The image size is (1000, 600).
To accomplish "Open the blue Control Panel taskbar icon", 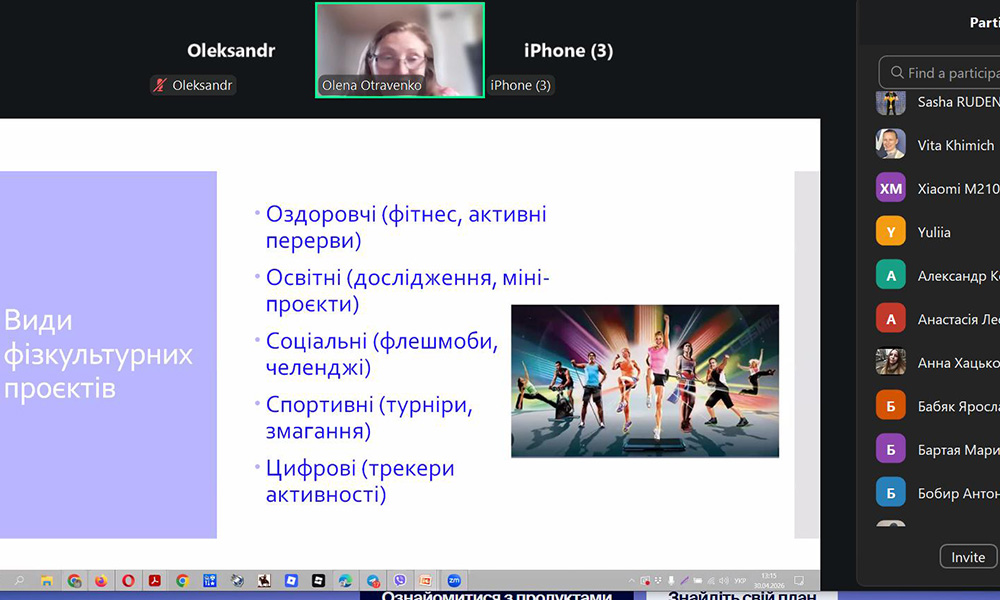I will point(210,580).
